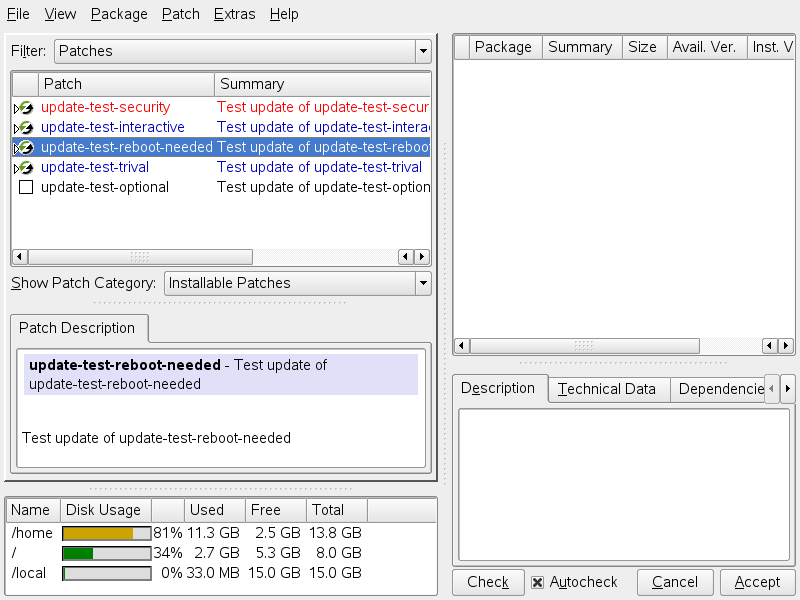Viewport: 800px width, 600px height.
Task: Toggle the Autocheck checkbox
Action: point(537,582)
